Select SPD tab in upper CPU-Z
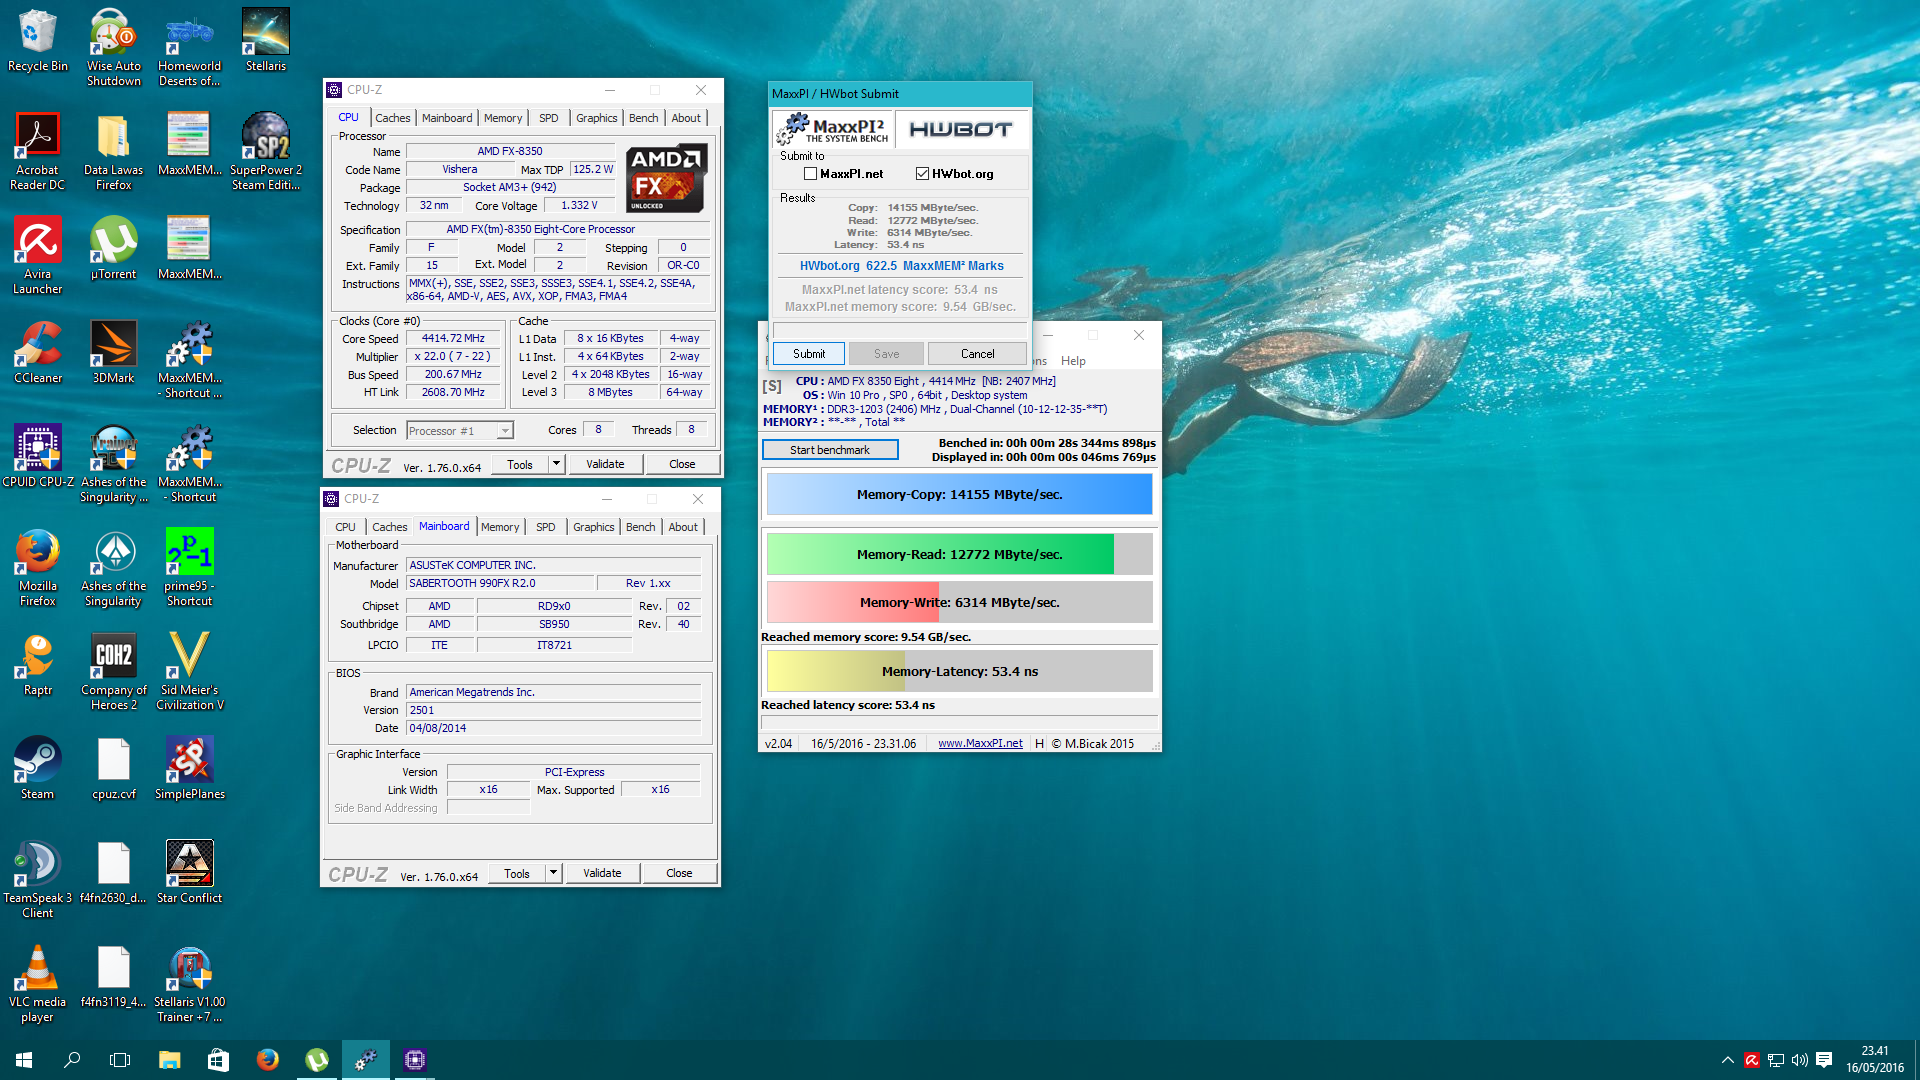 [x=548, y=118]
